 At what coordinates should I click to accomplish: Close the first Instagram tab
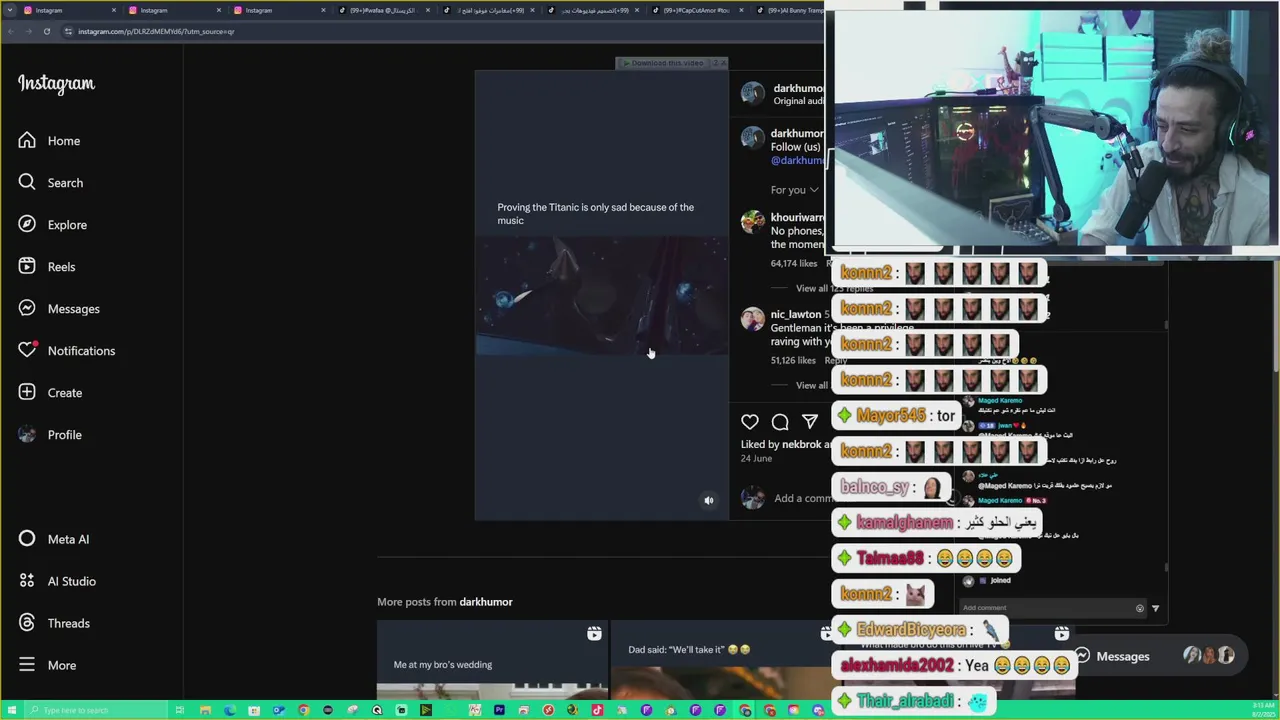pos(114,10)
